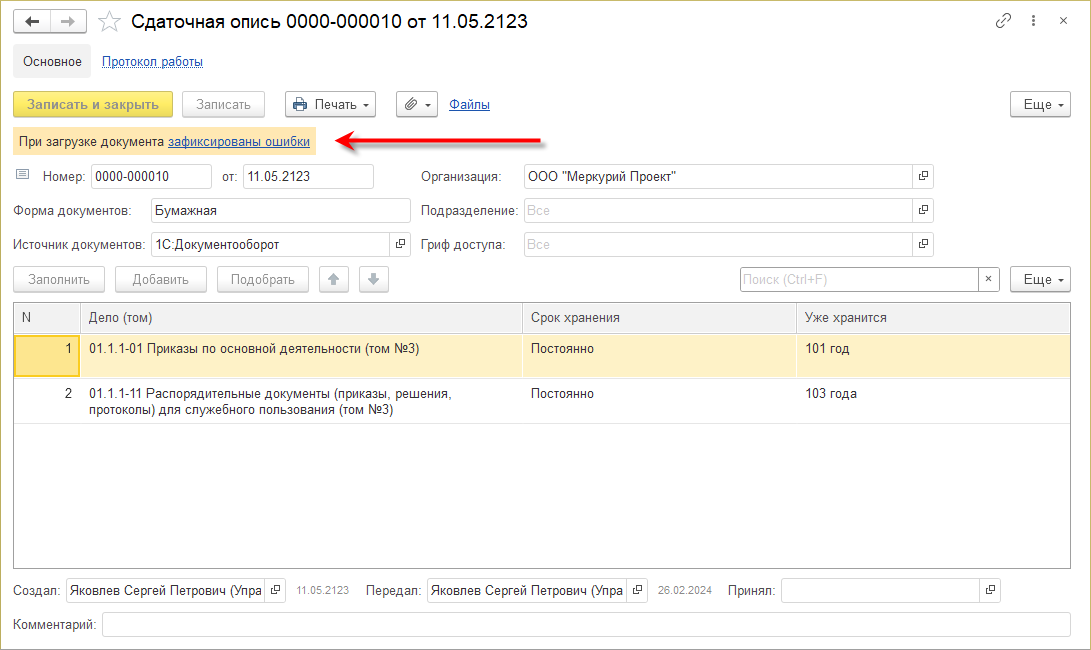Sort by Срок хранения column header
1091x650 pixels.
point(659,317)
